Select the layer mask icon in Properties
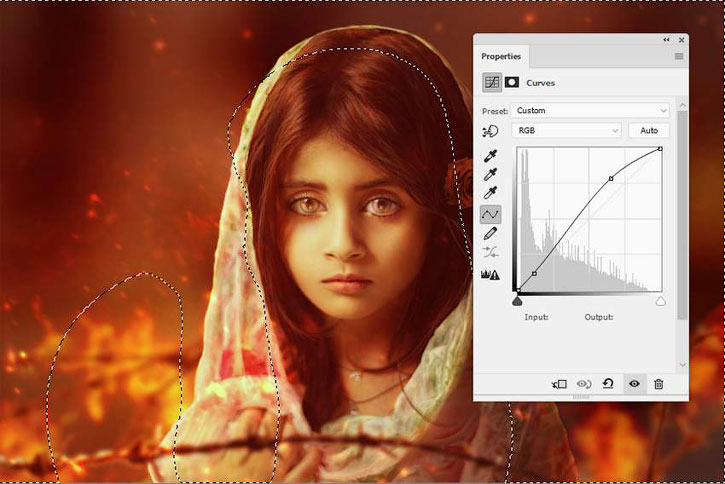The width and height of the screenshot is (725, 484). click(x=511, y=82)
